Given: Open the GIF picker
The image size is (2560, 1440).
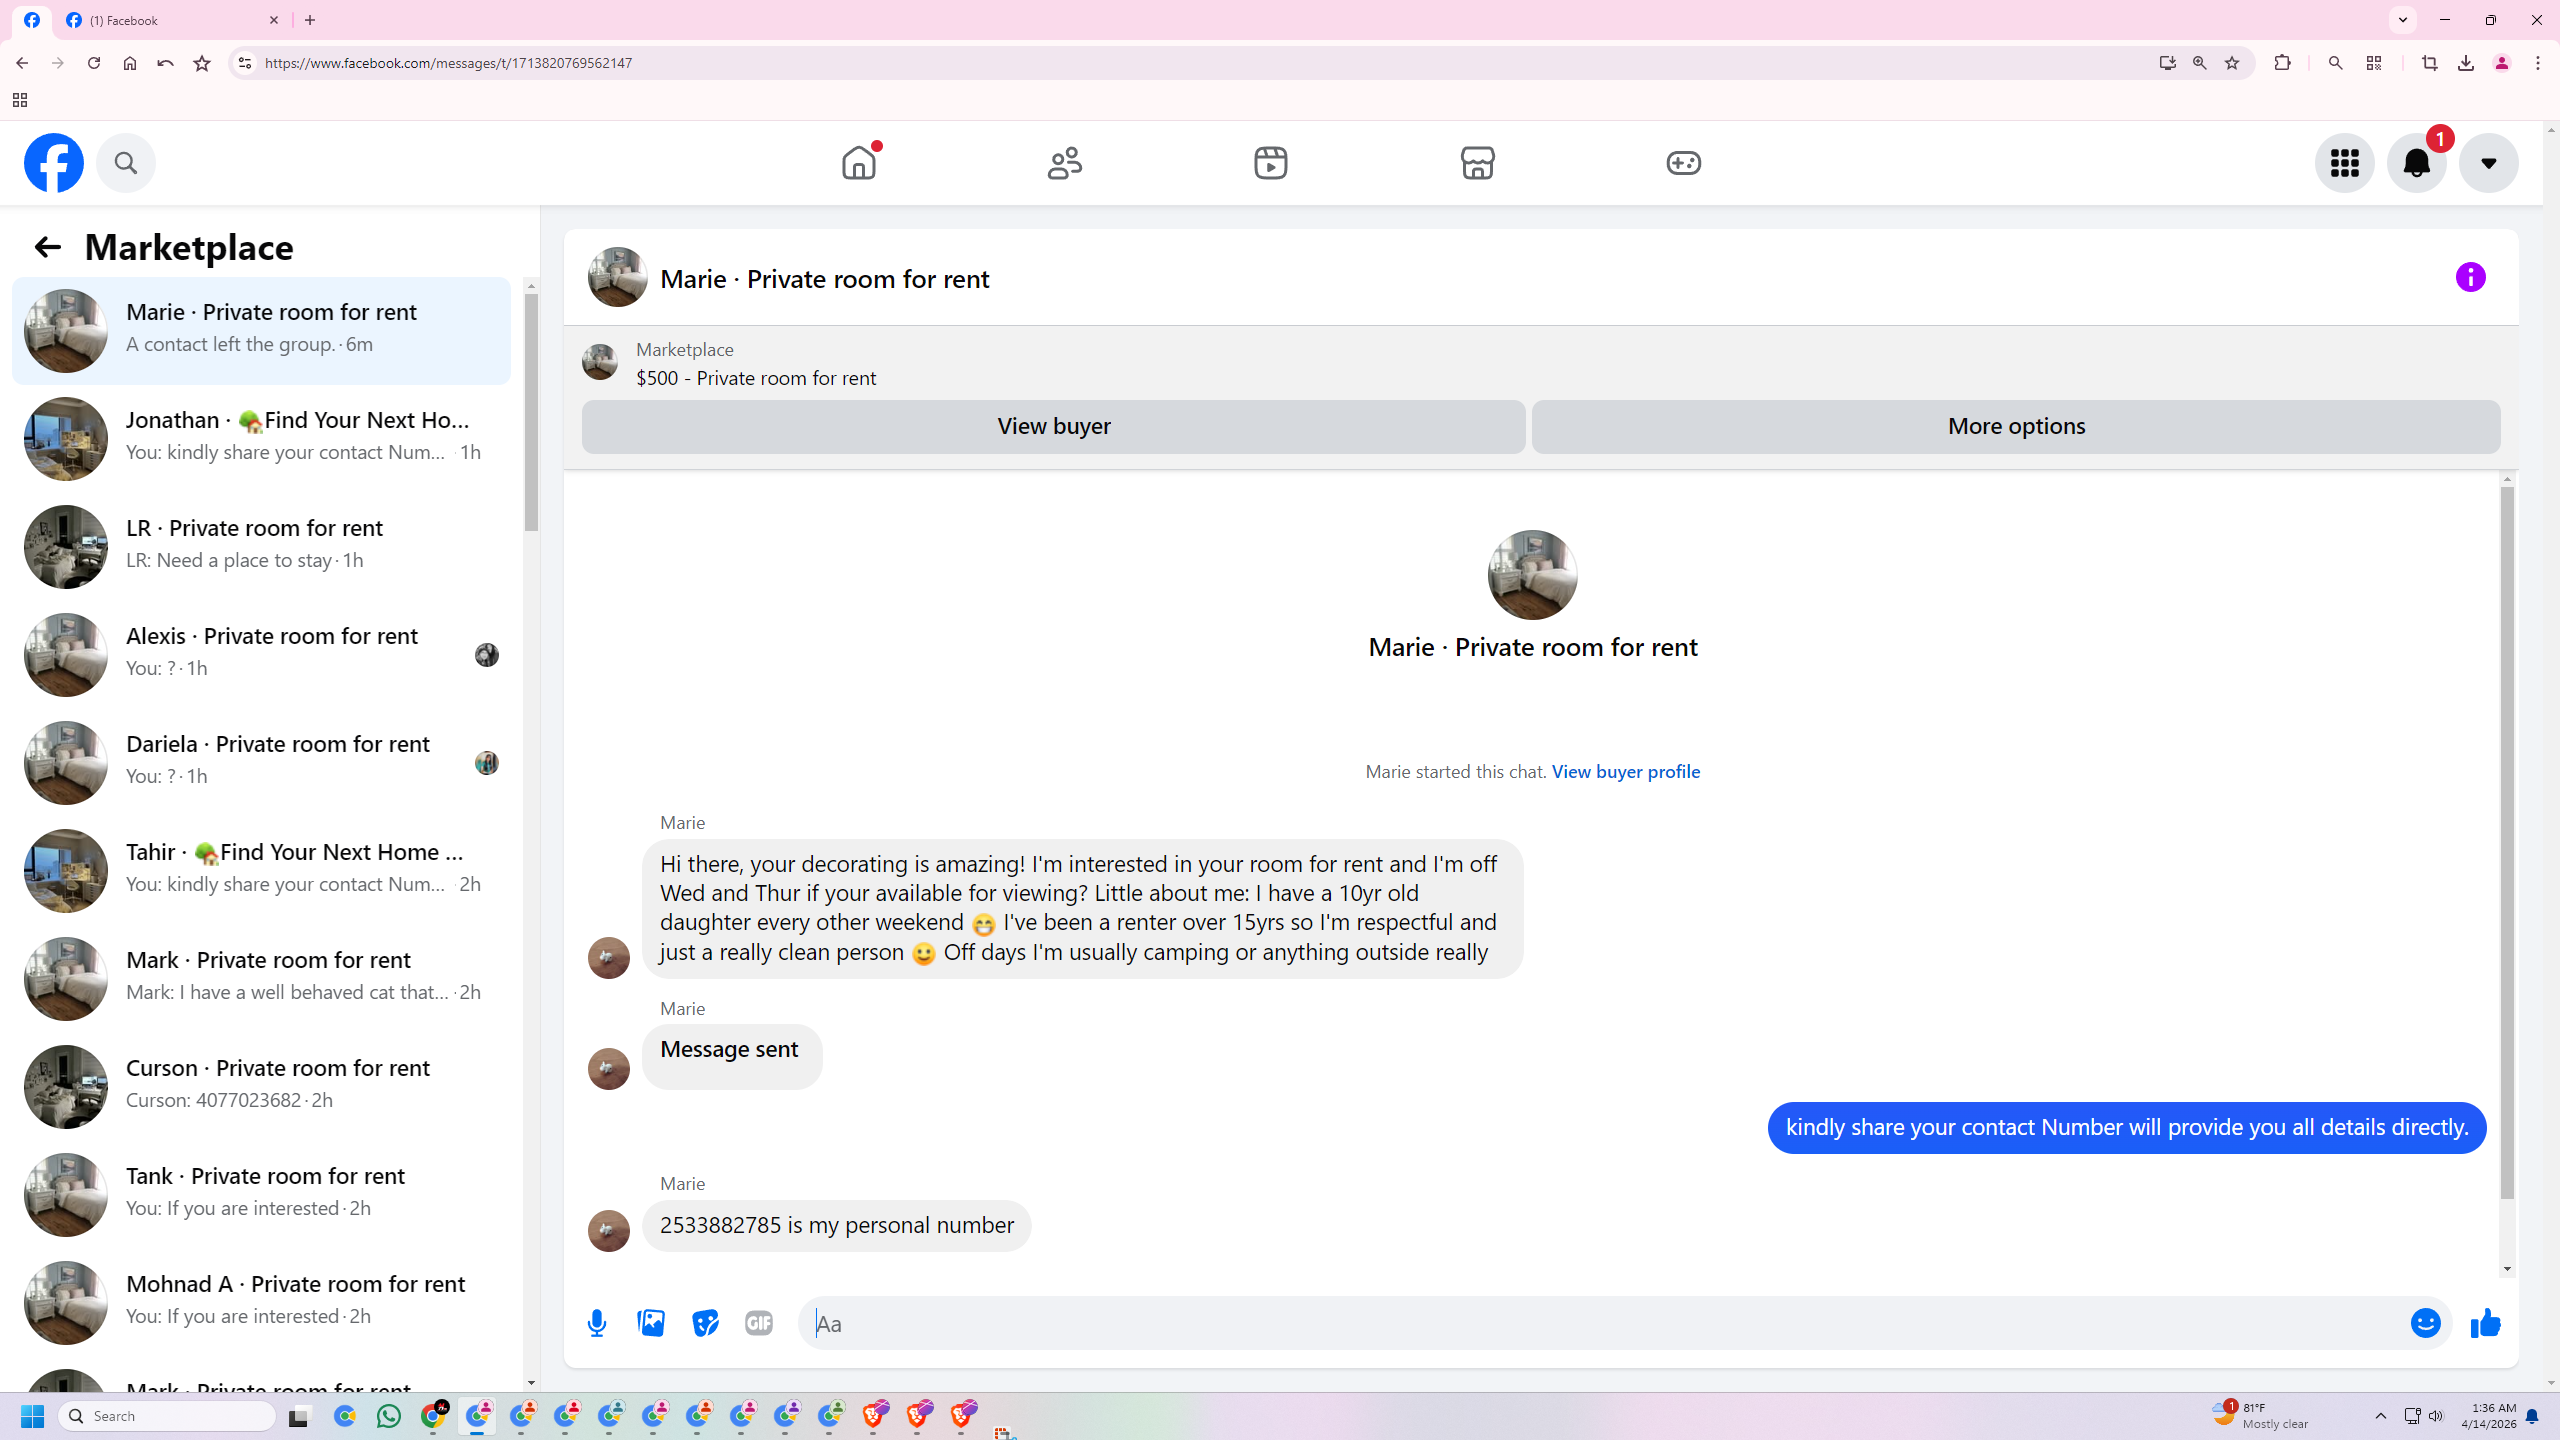Looking at the screenshot, I should tap(759, 1323).
